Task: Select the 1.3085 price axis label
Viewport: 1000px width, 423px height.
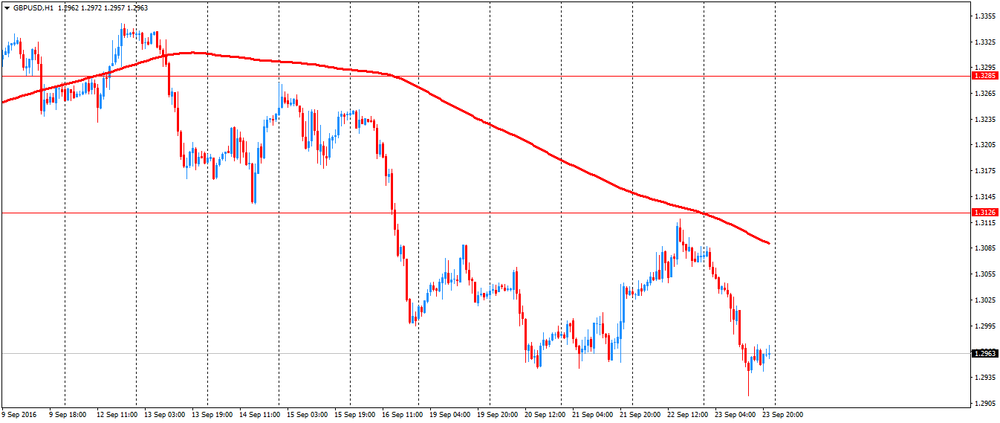Action: click(x=984, y=248)
